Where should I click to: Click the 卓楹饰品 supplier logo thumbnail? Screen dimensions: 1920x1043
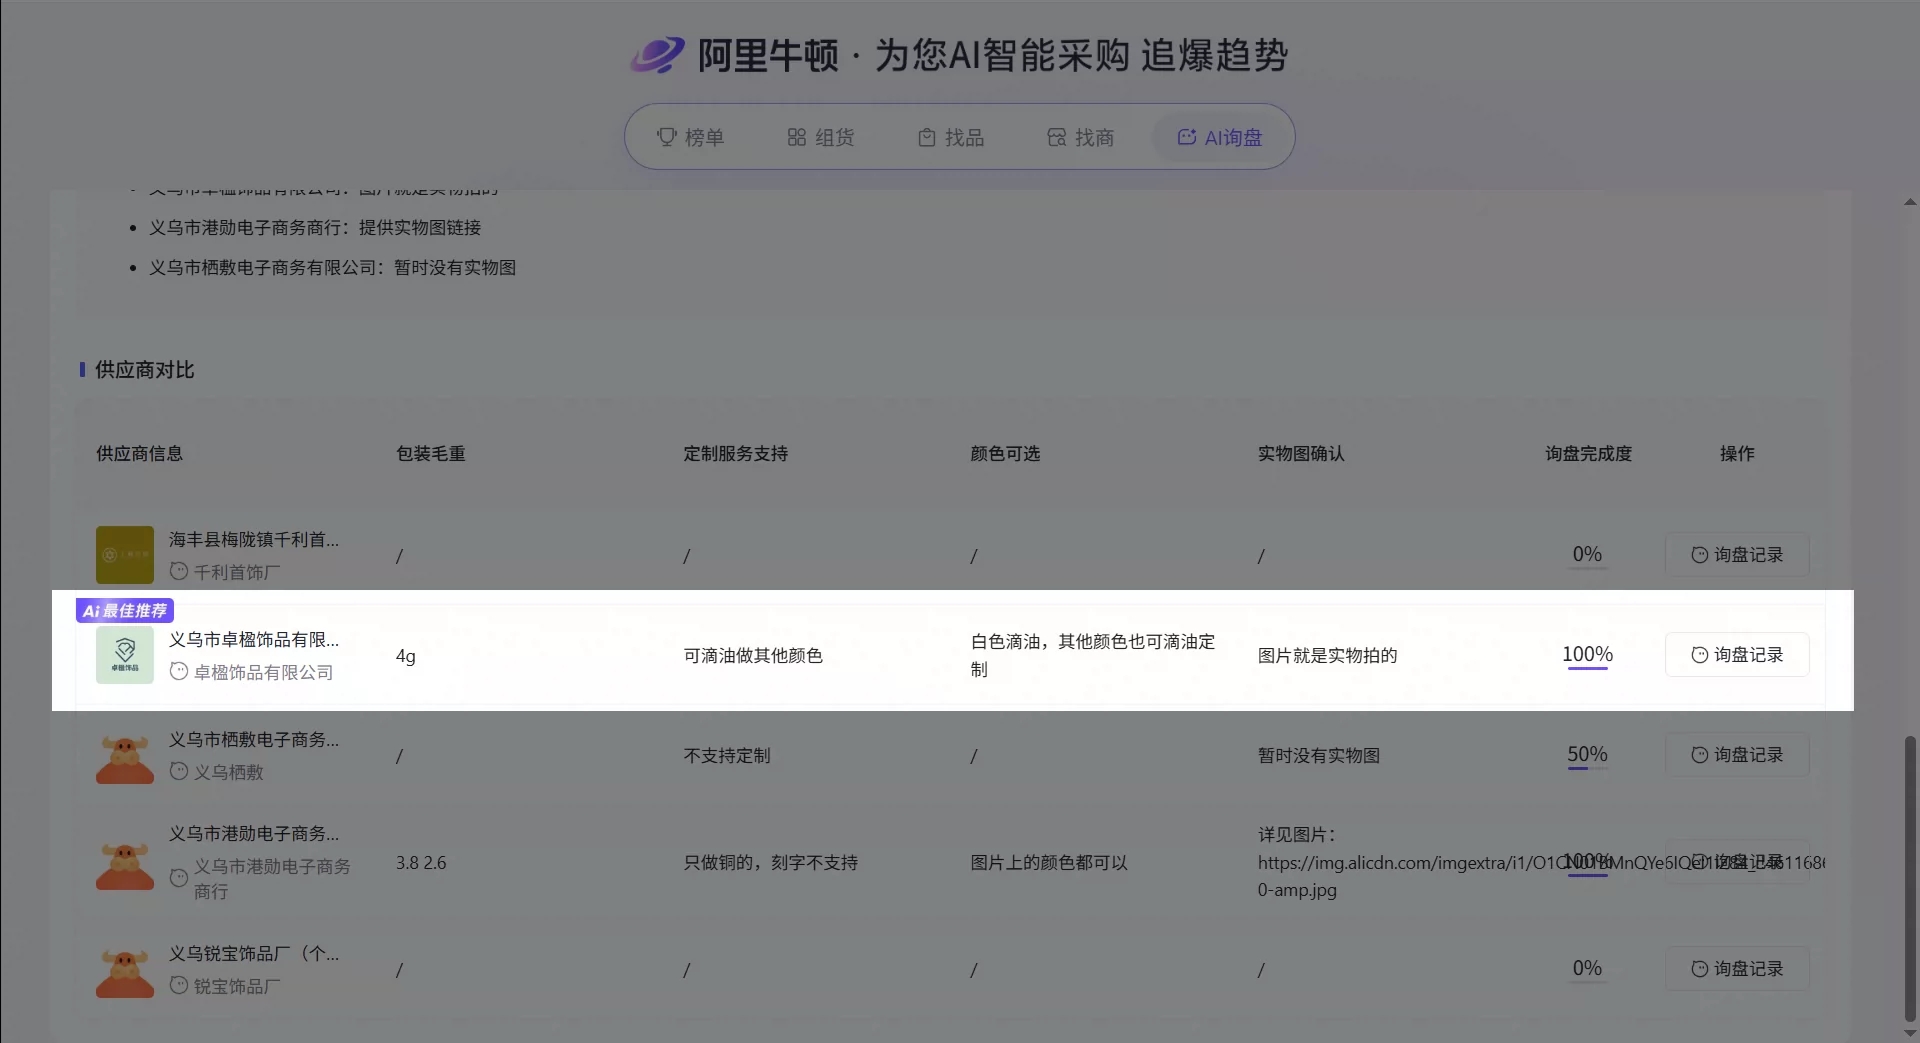pyautogui.click(x=125, y=655)
